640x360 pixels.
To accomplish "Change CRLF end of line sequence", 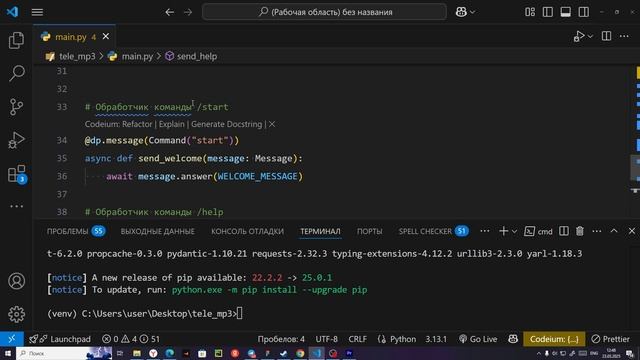I will tap(358, 339).
